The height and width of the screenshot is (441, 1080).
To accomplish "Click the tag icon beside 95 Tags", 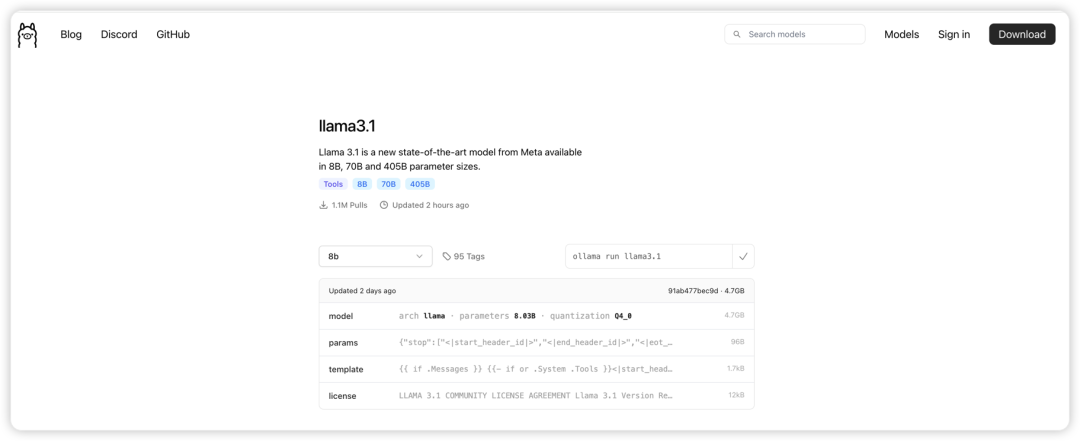I will coord(447,256).
